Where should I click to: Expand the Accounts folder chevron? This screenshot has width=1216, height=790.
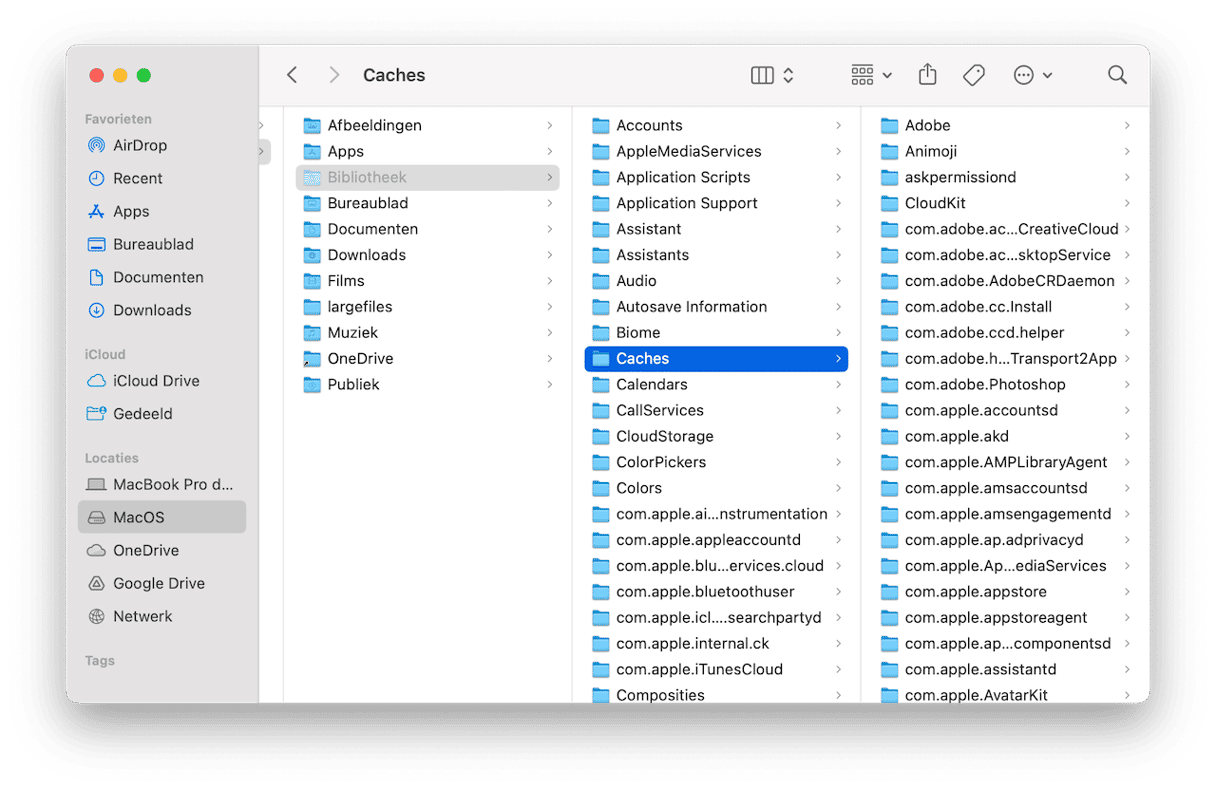point(838,125)
